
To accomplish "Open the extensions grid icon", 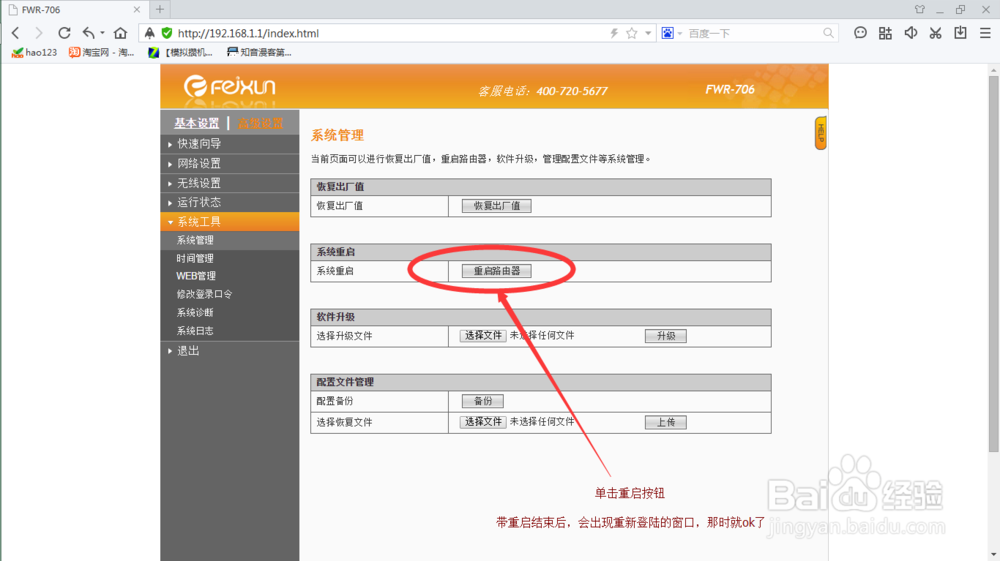I will click(885, 33).
